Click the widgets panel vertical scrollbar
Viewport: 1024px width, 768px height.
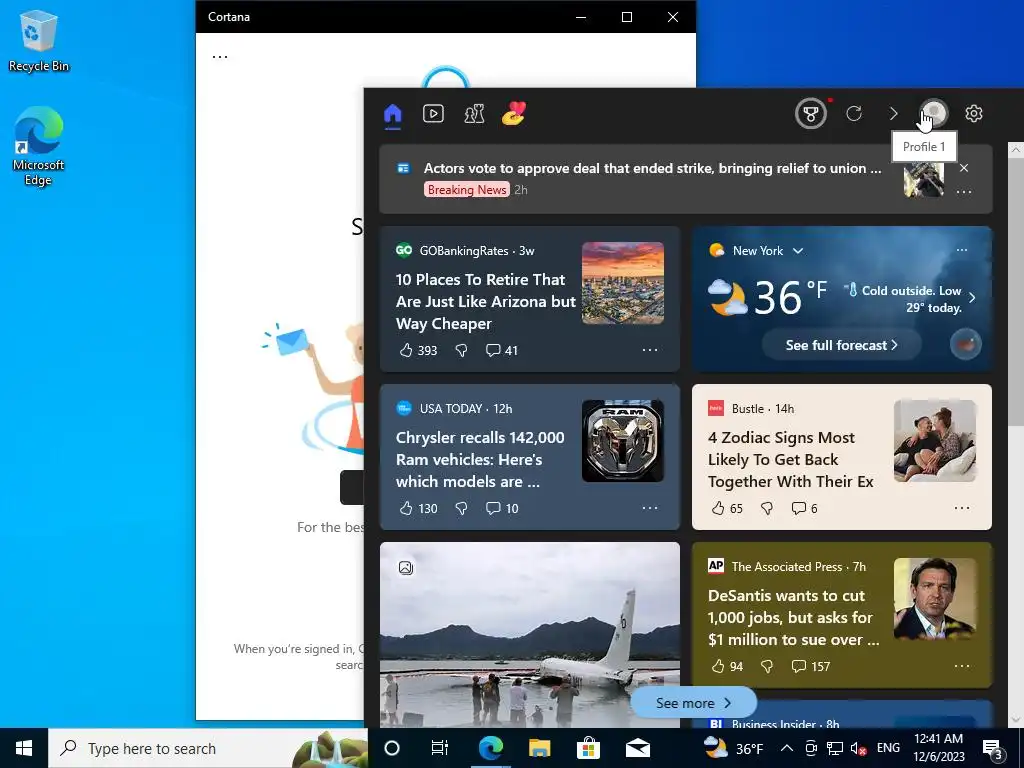(1016, 293)
